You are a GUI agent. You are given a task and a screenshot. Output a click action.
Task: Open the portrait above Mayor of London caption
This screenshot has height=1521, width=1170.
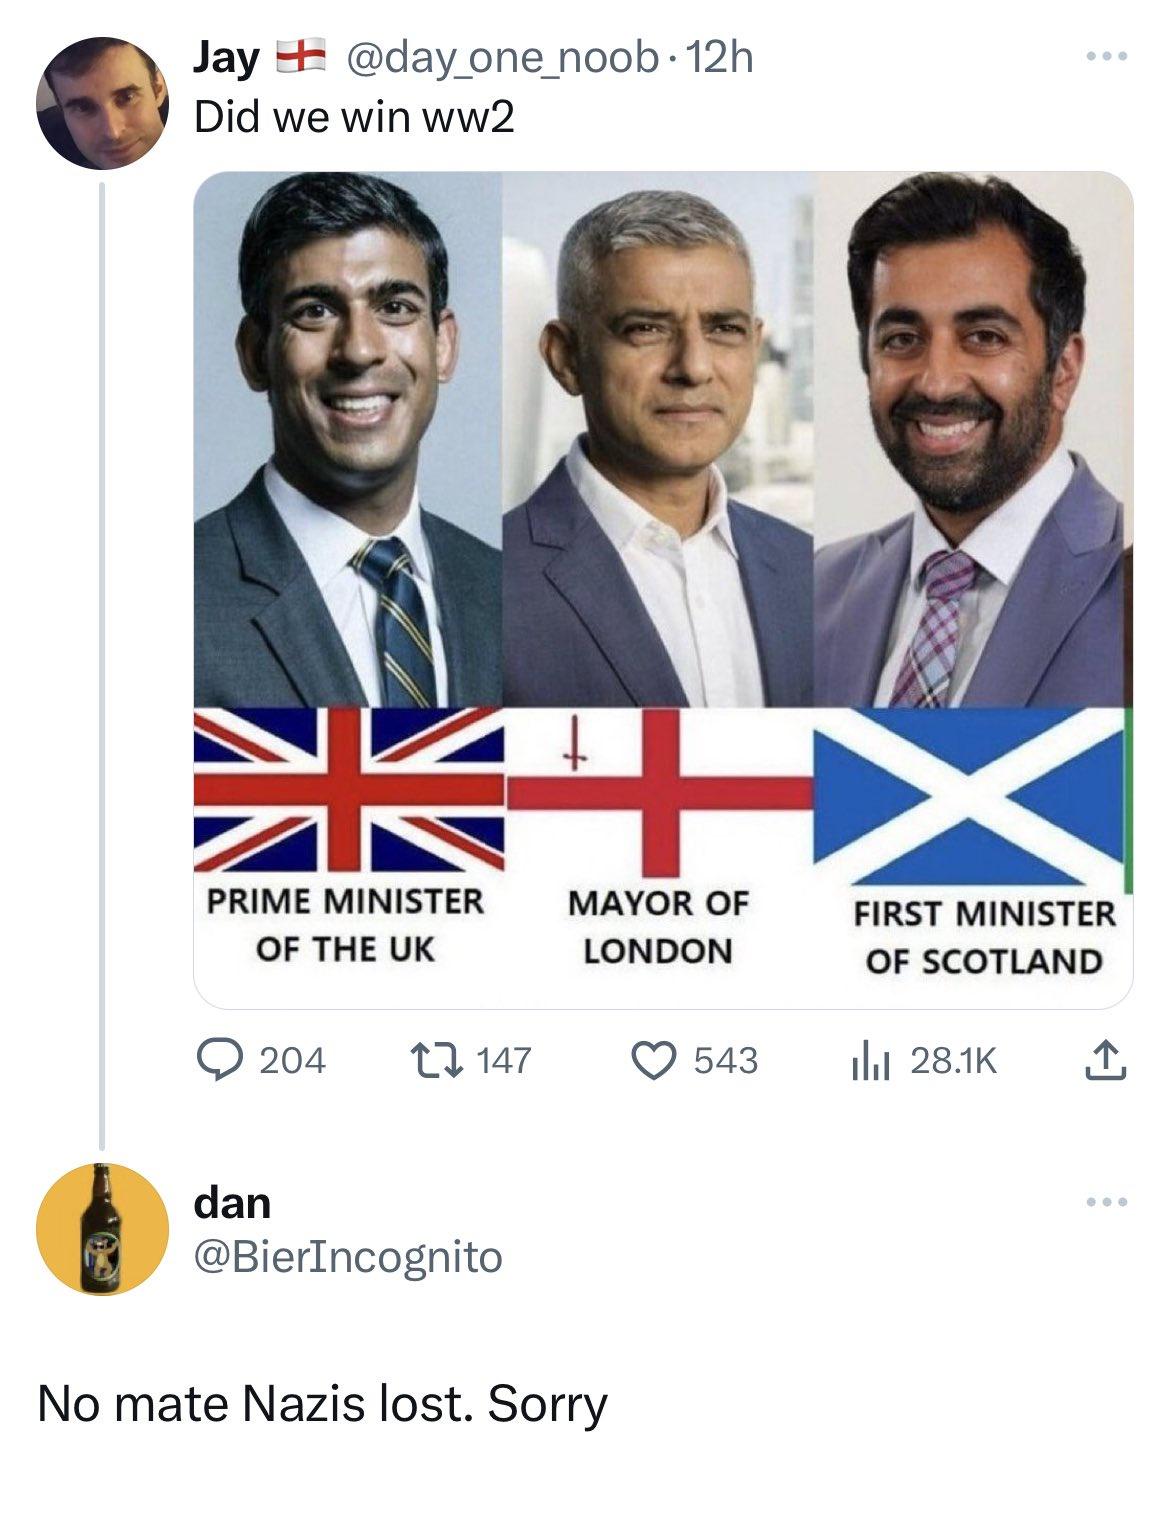click(x=658, y=440)
